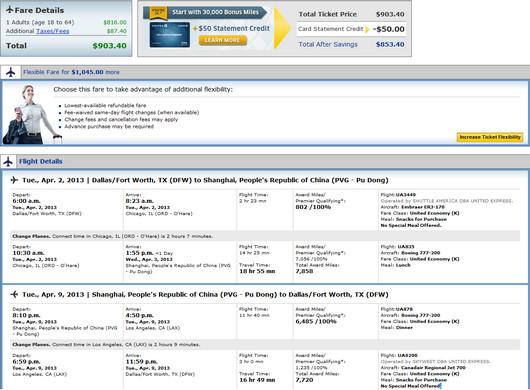
Task: Click the Meal: Lunch entry
Action: point(395,265)
